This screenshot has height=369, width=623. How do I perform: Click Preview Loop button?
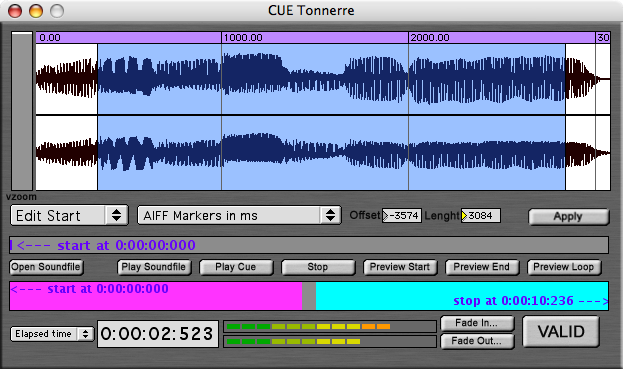tap(564, 267)
